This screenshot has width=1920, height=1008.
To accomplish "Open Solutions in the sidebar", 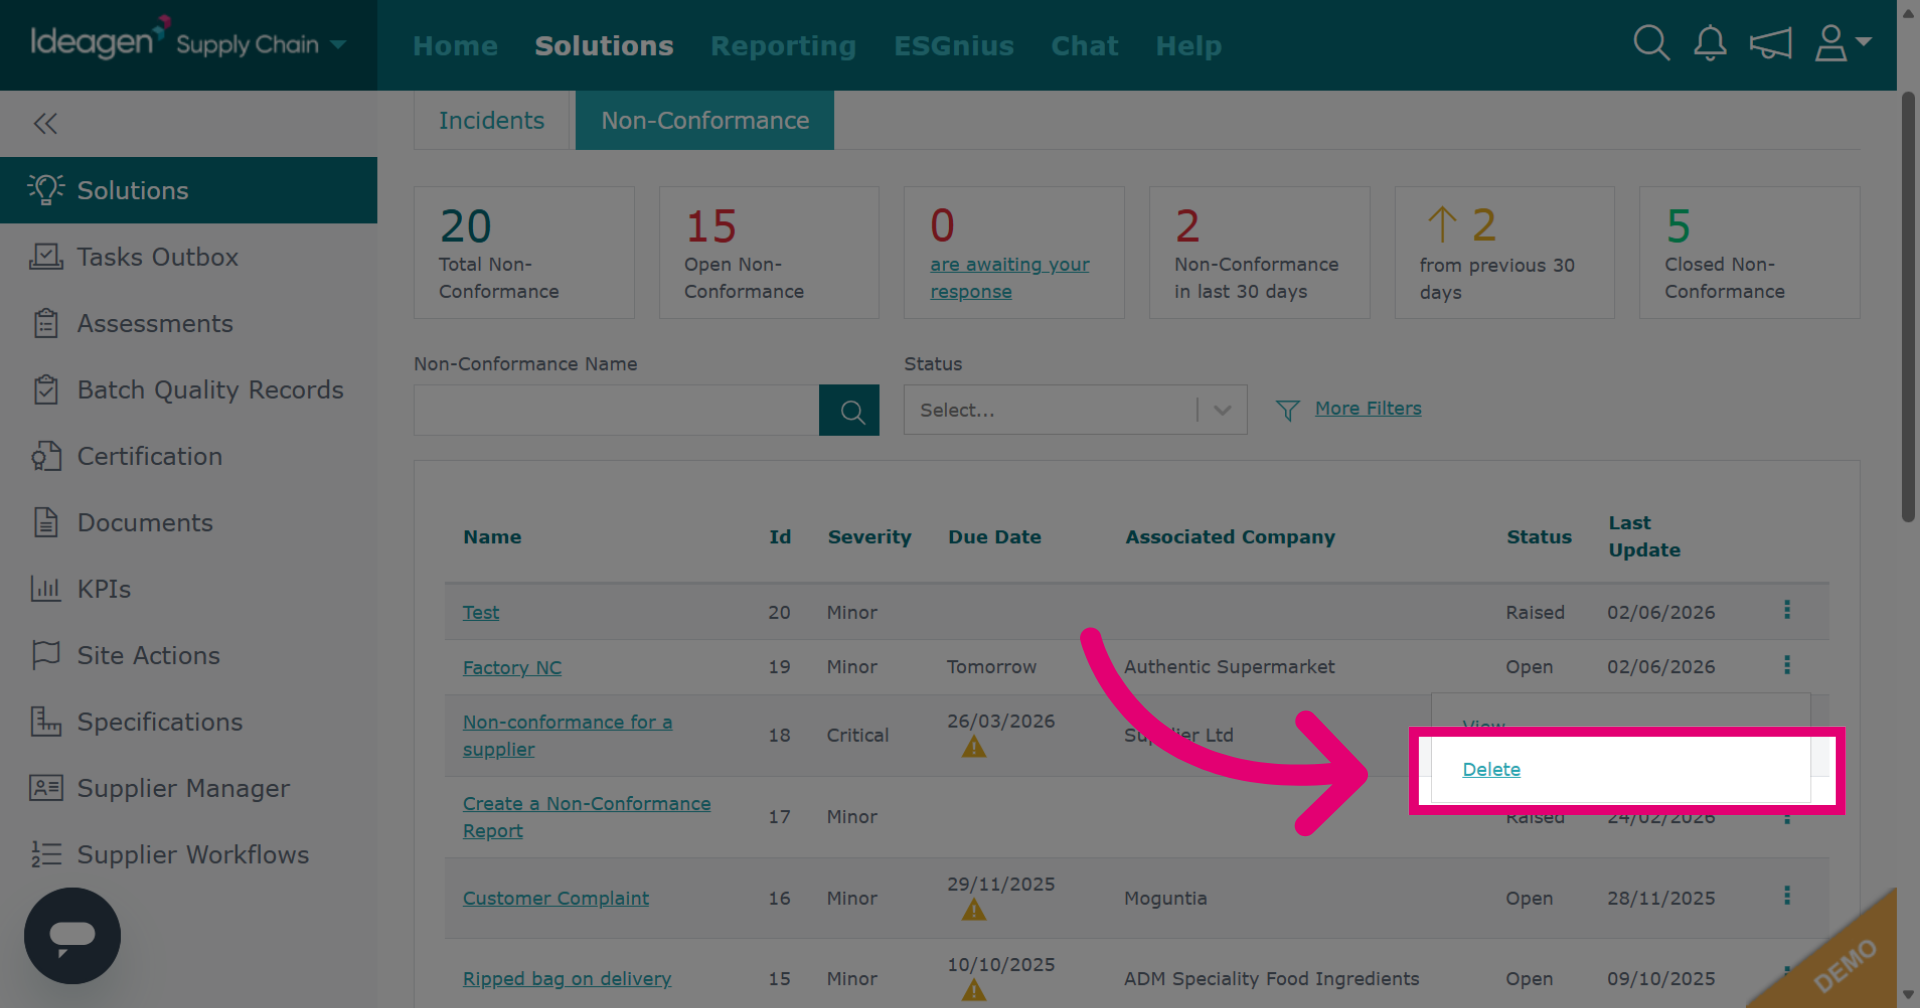I will click(x=188, y=190).
